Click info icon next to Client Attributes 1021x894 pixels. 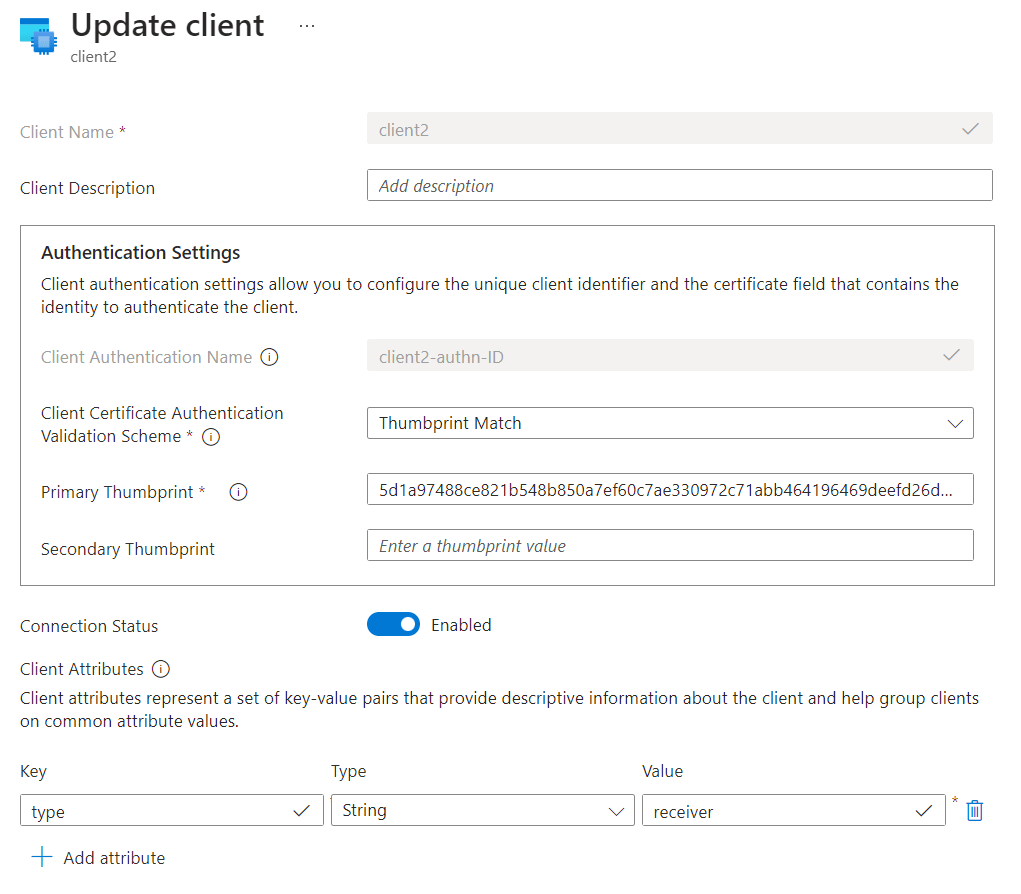(x=161, y=669)
